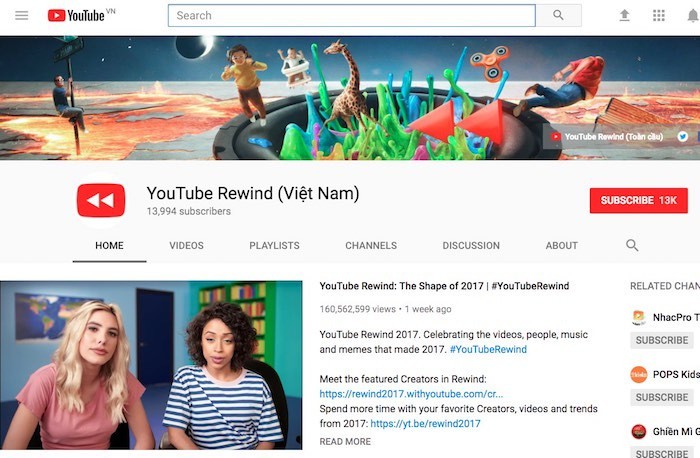Image resolution: width=700 pixels, height=458 pixels.
Task: Open the rewind2017.withyoutube.com link
Action: point(411,394)
